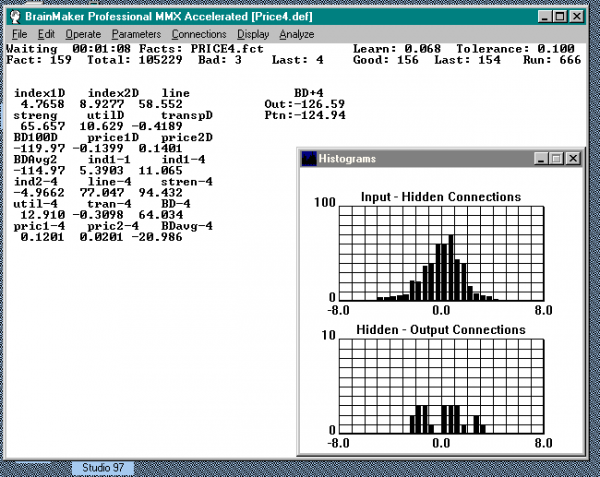Click the Out:-126.59 output value
This screenshot has width=600, height=477.
(x=305, y=104)
